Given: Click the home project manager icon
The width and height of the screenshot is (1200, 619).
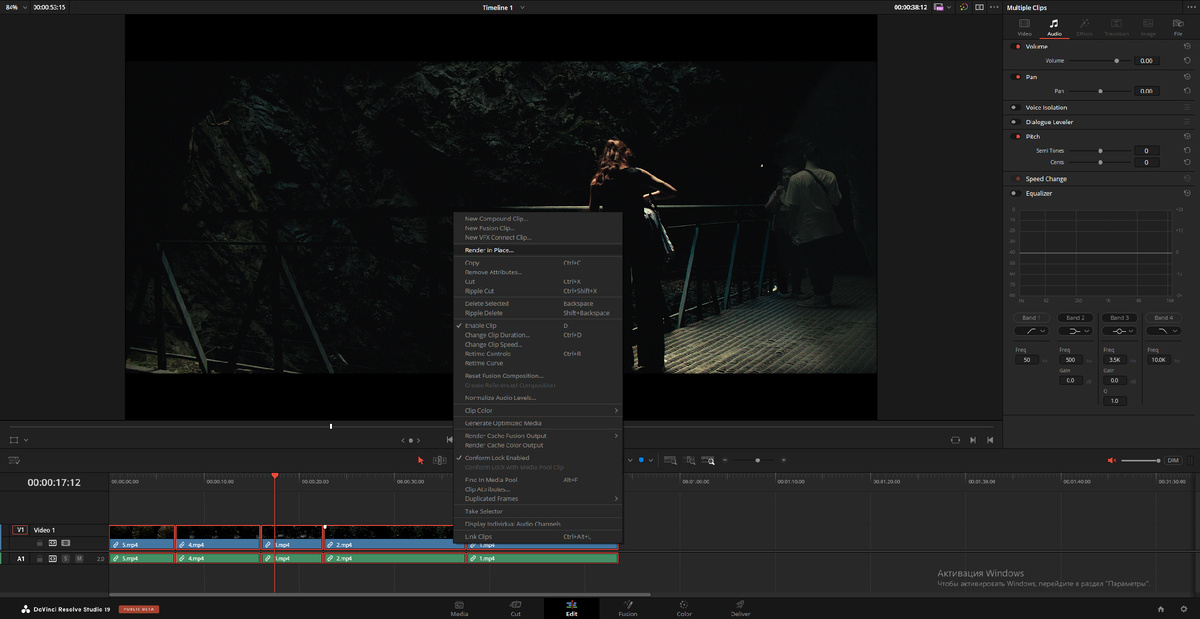Looking at the screenshot, I should click(1160, 608).
